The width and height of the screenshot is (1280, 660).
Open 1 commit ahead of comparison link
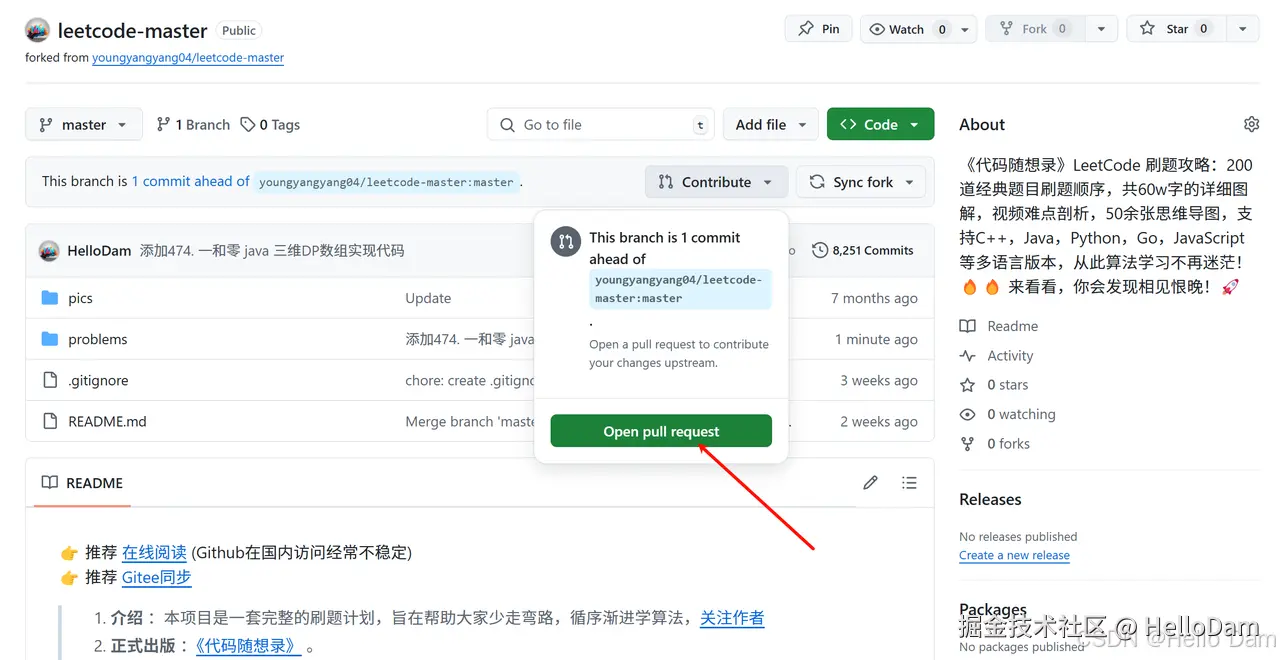click(191, 181)
